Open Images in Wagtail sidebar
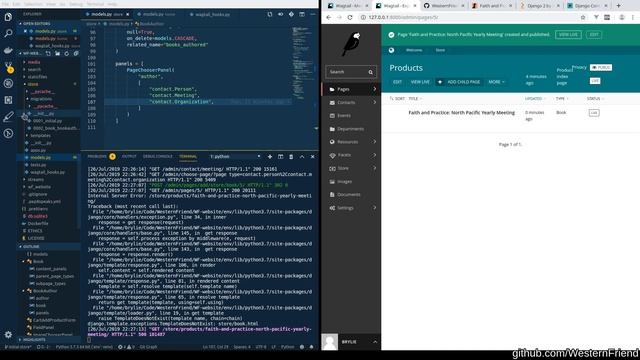Viewport: 640px width, 360px height. click(344, 181)
